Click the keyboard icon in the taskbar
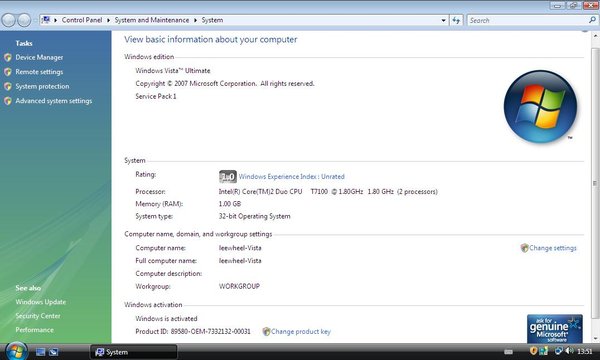The height and width of the screenshot is (360, 600). [x=508, y=352]
